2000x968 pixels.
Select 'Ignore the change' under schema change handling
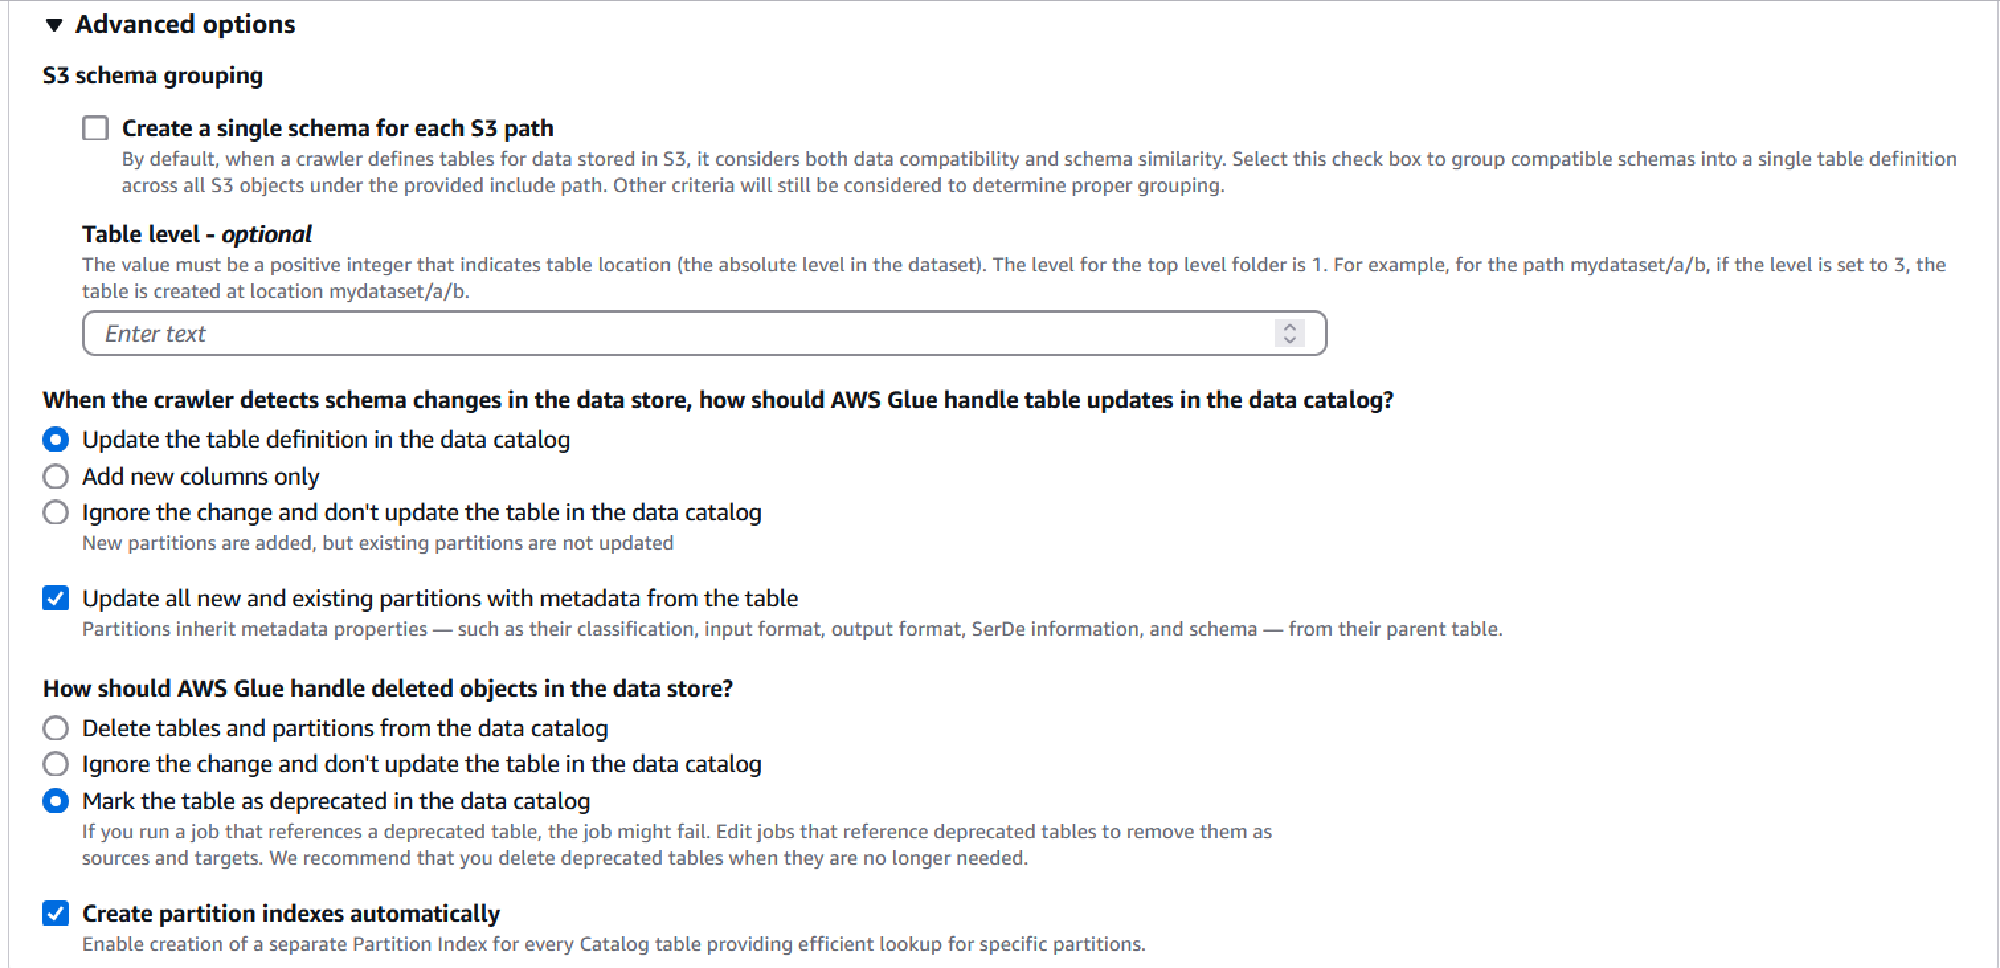click(x=56, y=512)
